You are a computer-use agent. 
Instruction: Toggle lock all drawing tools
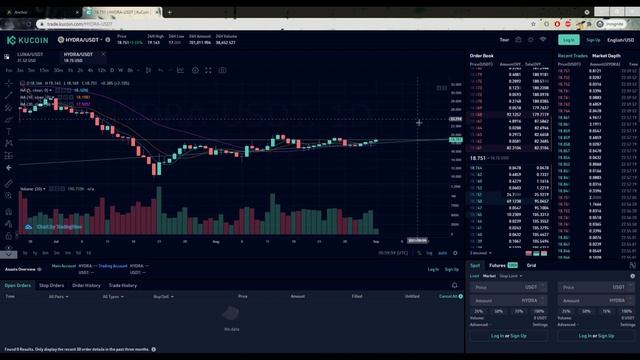point(9,236)
